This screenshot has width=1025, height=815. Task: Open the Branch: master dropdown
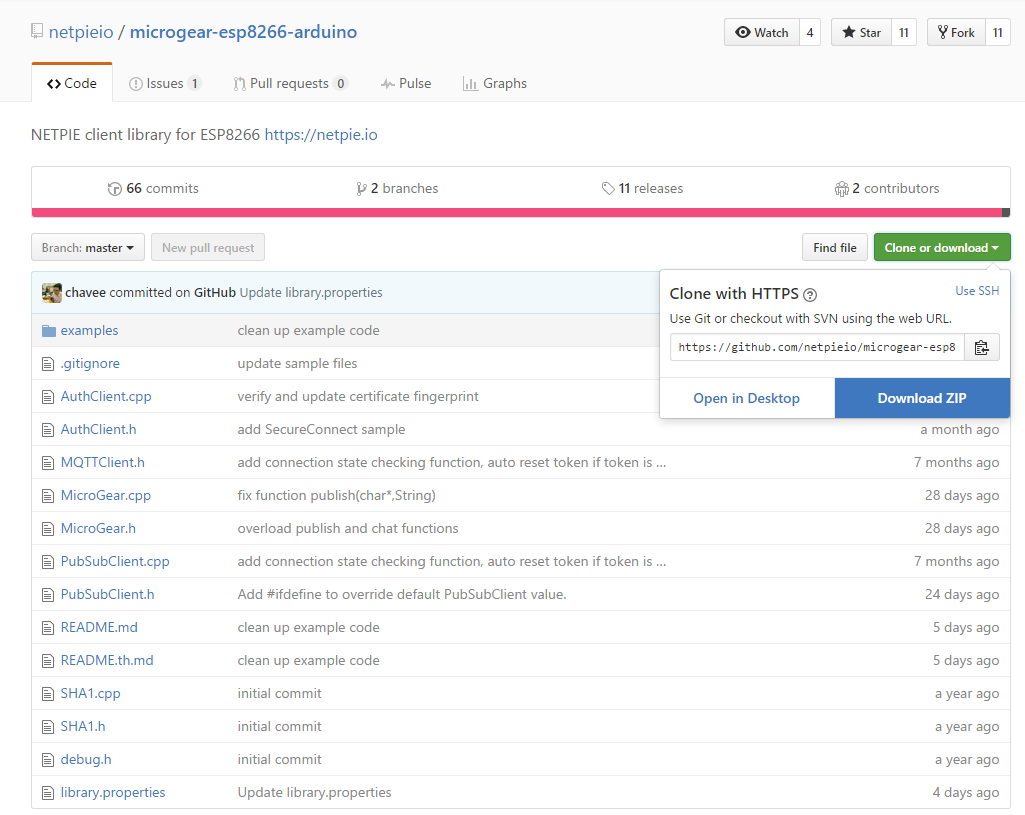tap(87, 247)
